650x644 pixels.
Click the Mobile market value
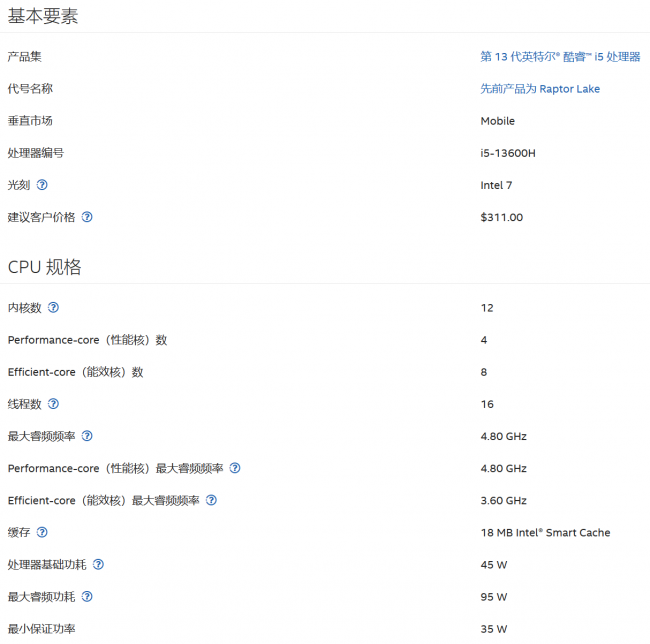497,121
